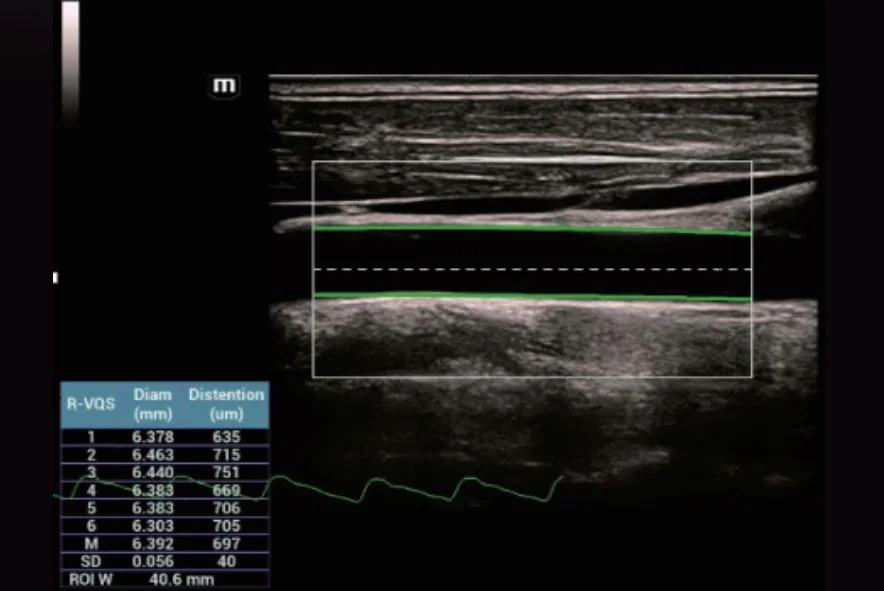Viewport: 884px width, 591px height.
Task: Select the 'Diam (mm)' column header
Action: pos(153,404)
